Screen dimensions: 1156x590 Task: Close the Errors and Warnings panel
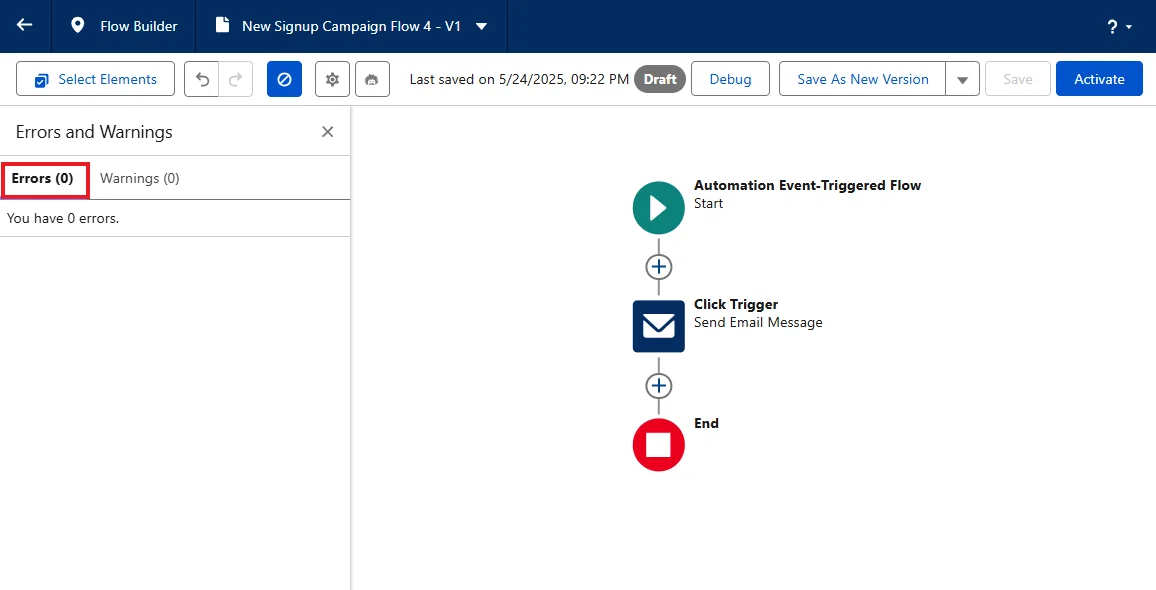[x=328, y=131]
